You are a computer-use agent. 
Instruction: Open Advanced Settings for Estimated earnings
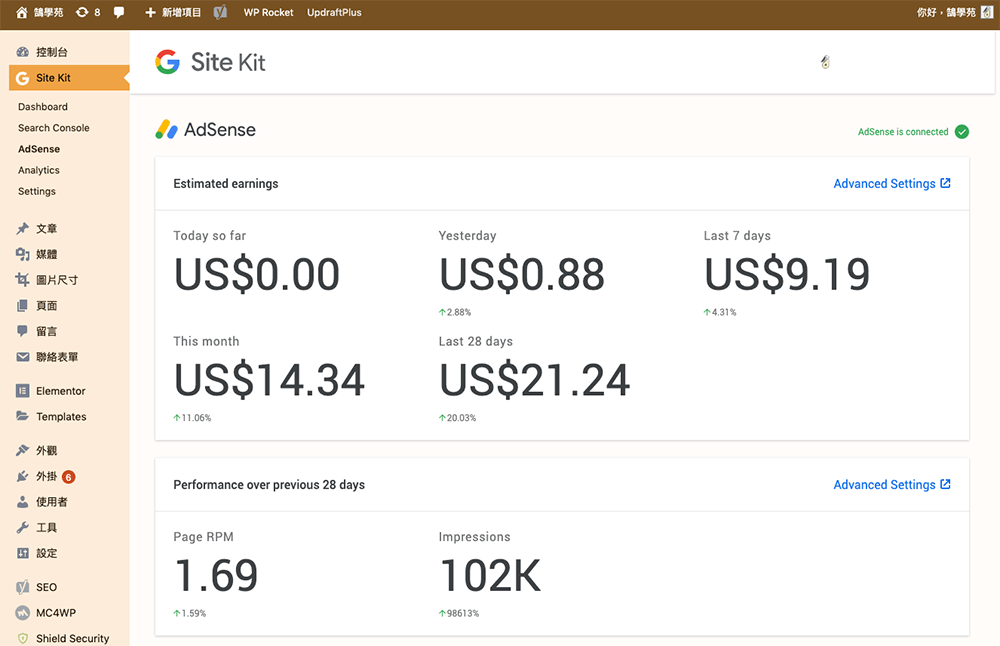pos(892,184)
